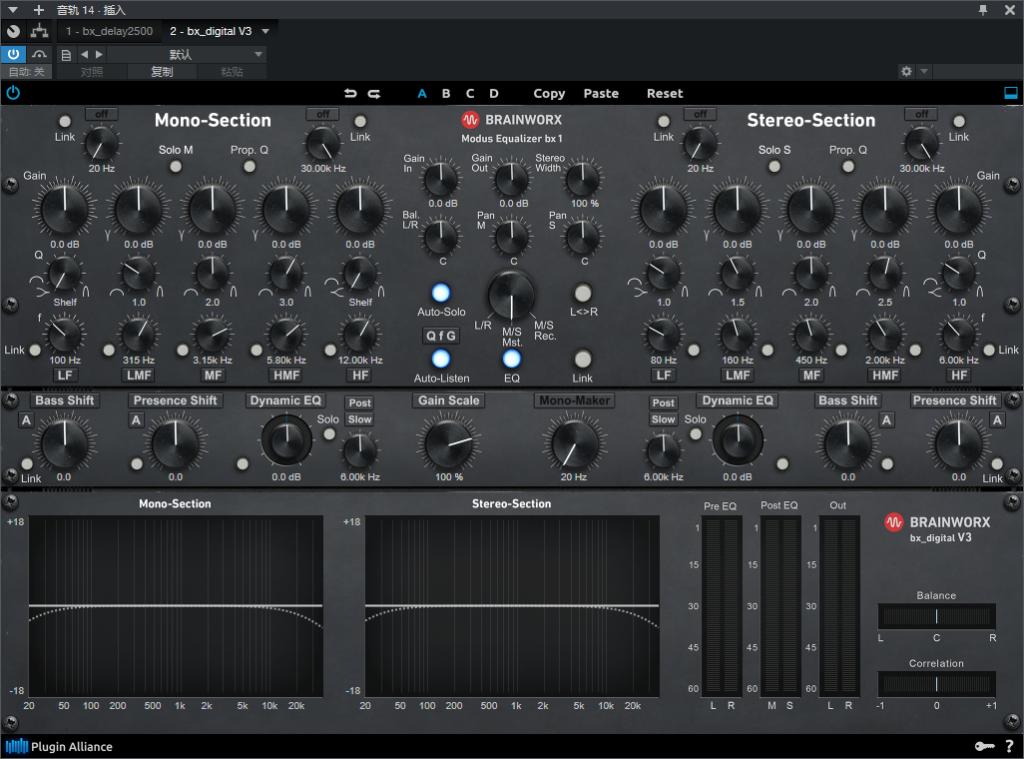Open the routing icon beside the plugin tabs
This screenshot has width=1024, height=759.
[39, 31]
